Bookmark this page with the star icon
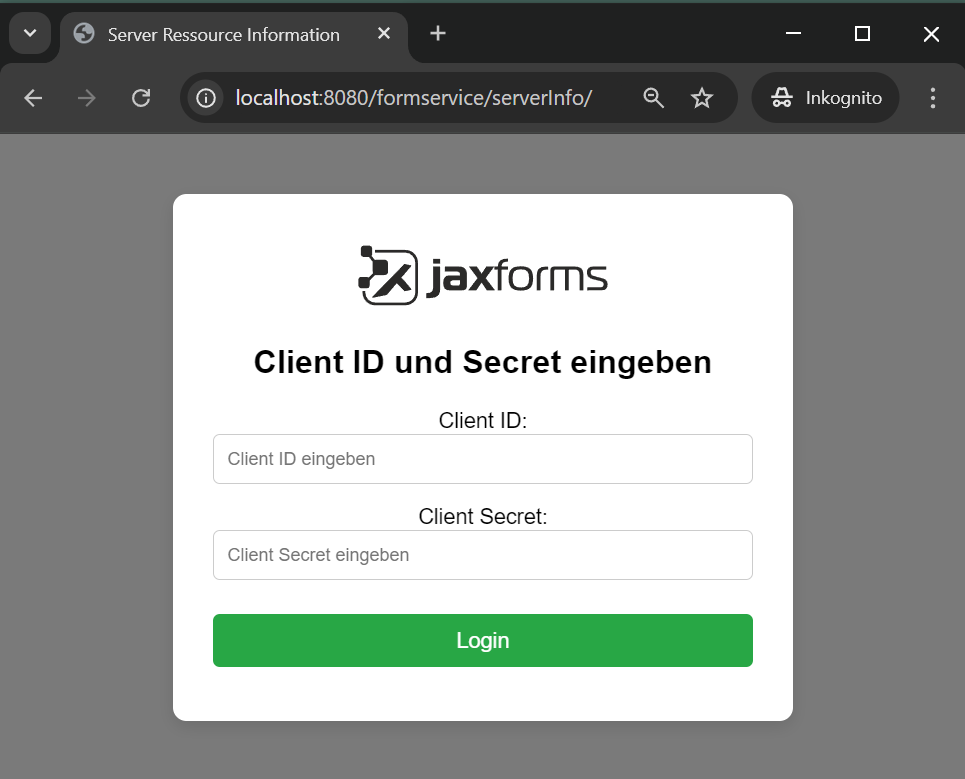Image resolution: width=965 pixels, height=779 pixels. click(x=702, y=98)
